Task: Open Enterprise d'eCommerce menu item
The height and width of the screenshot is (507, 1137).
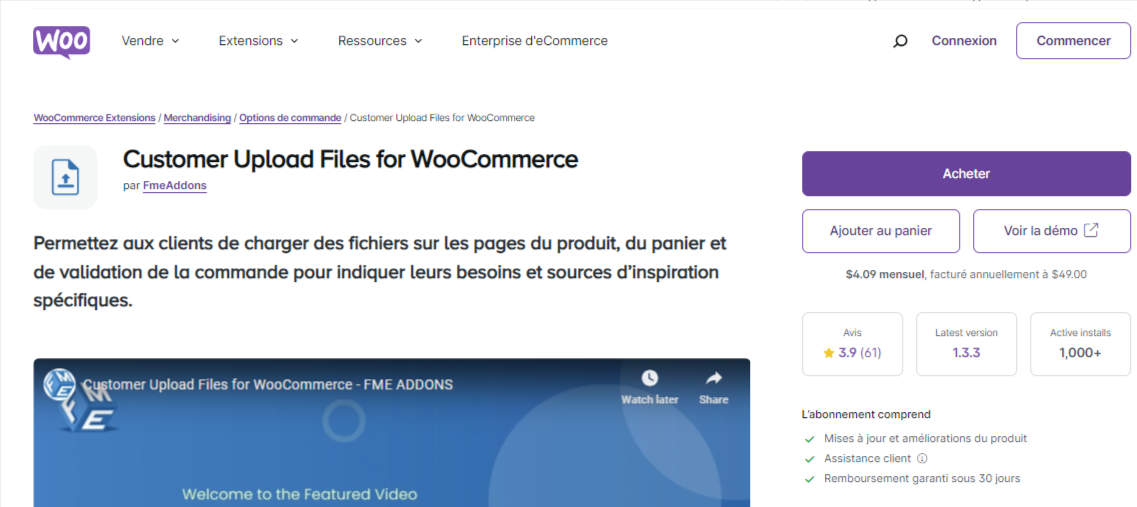Action: 534,41
